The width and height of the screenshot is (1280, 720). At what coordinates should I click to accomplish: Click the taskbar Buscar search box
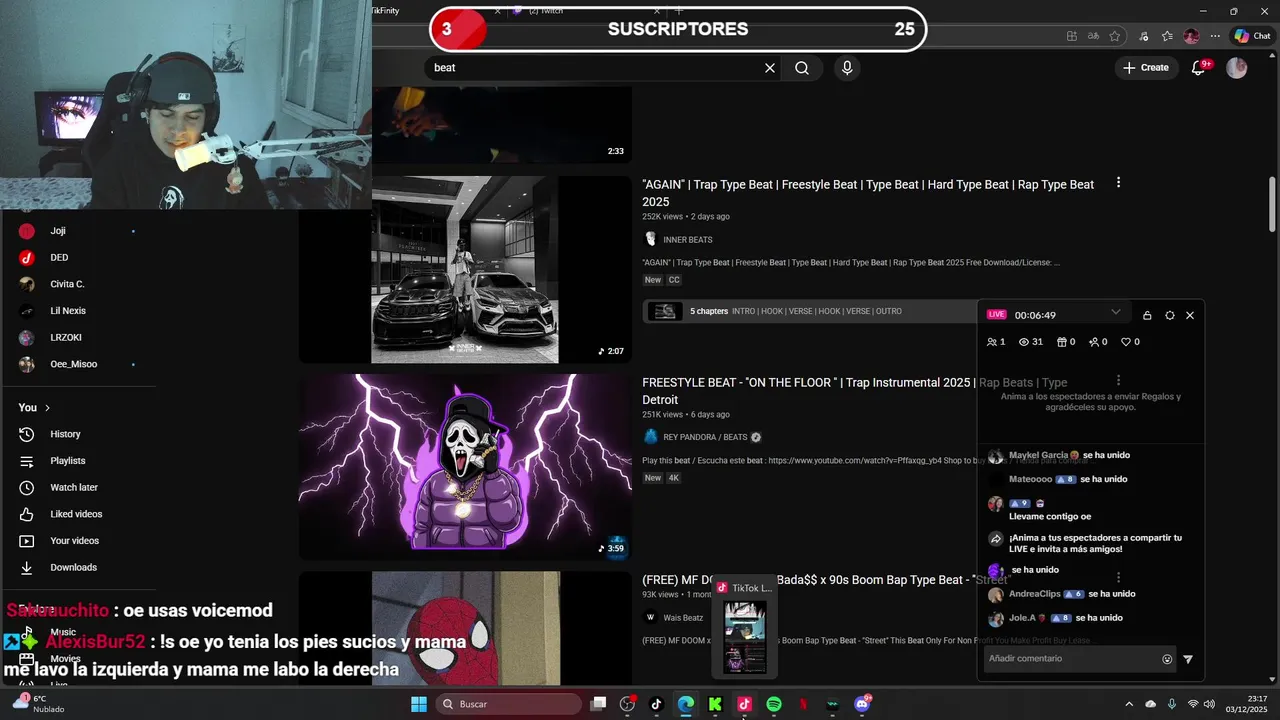[507, 704]
